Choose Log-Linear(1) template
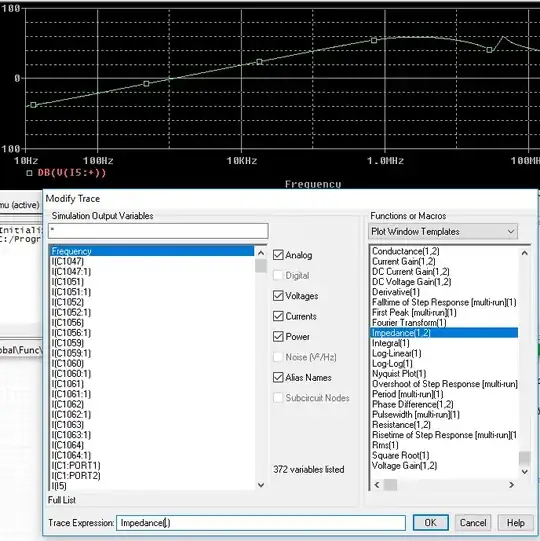Viewport: 540px width, 541px height. point(396,353)
